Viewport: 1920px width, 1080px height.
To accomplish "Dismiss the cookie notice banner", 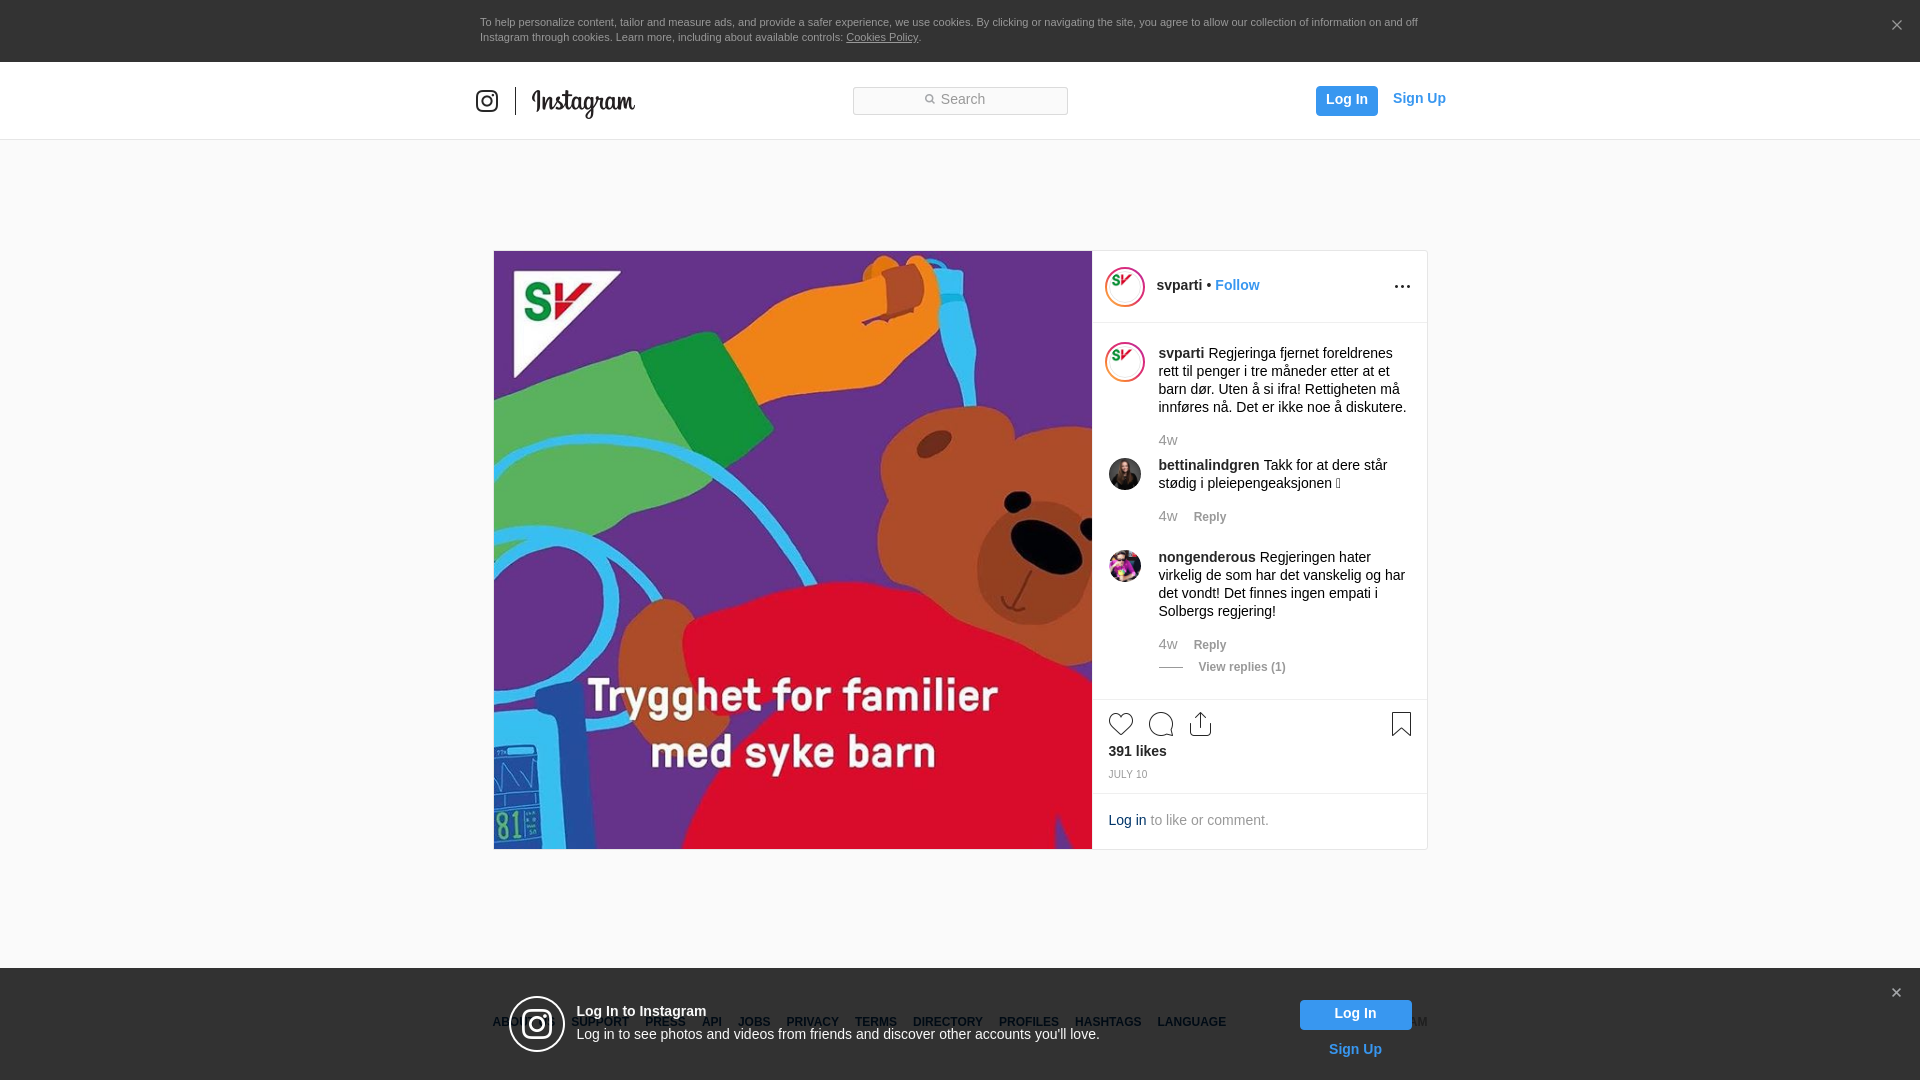I will tap(1896, 25).
